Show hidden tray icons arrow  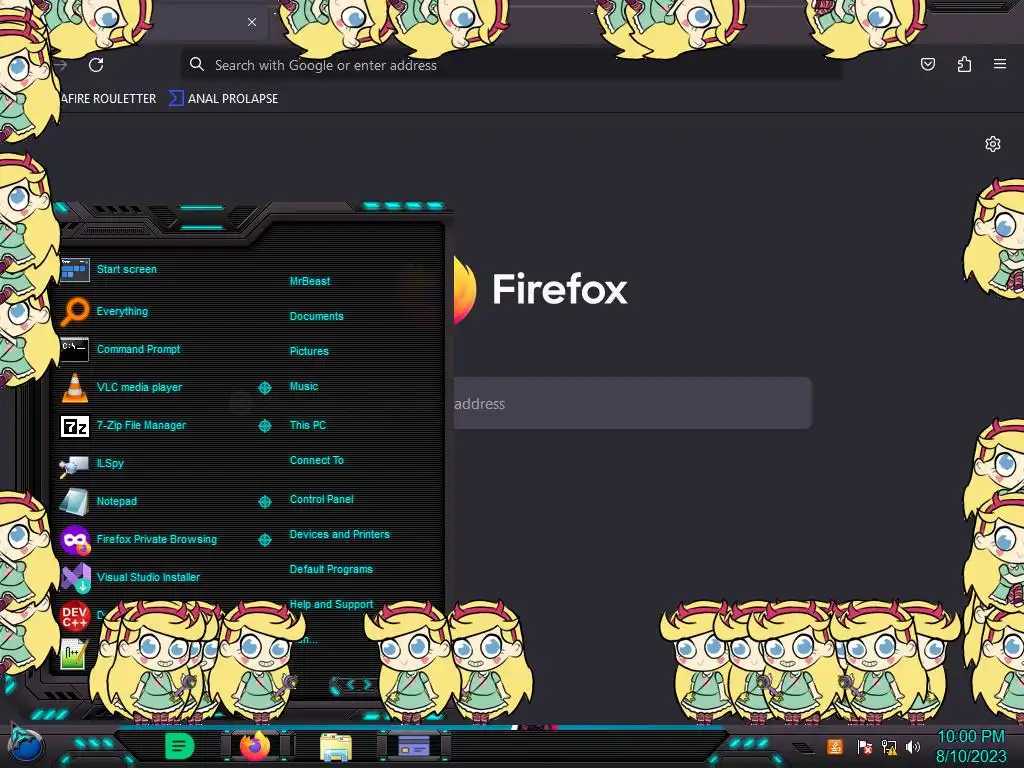tap(803, 747)
